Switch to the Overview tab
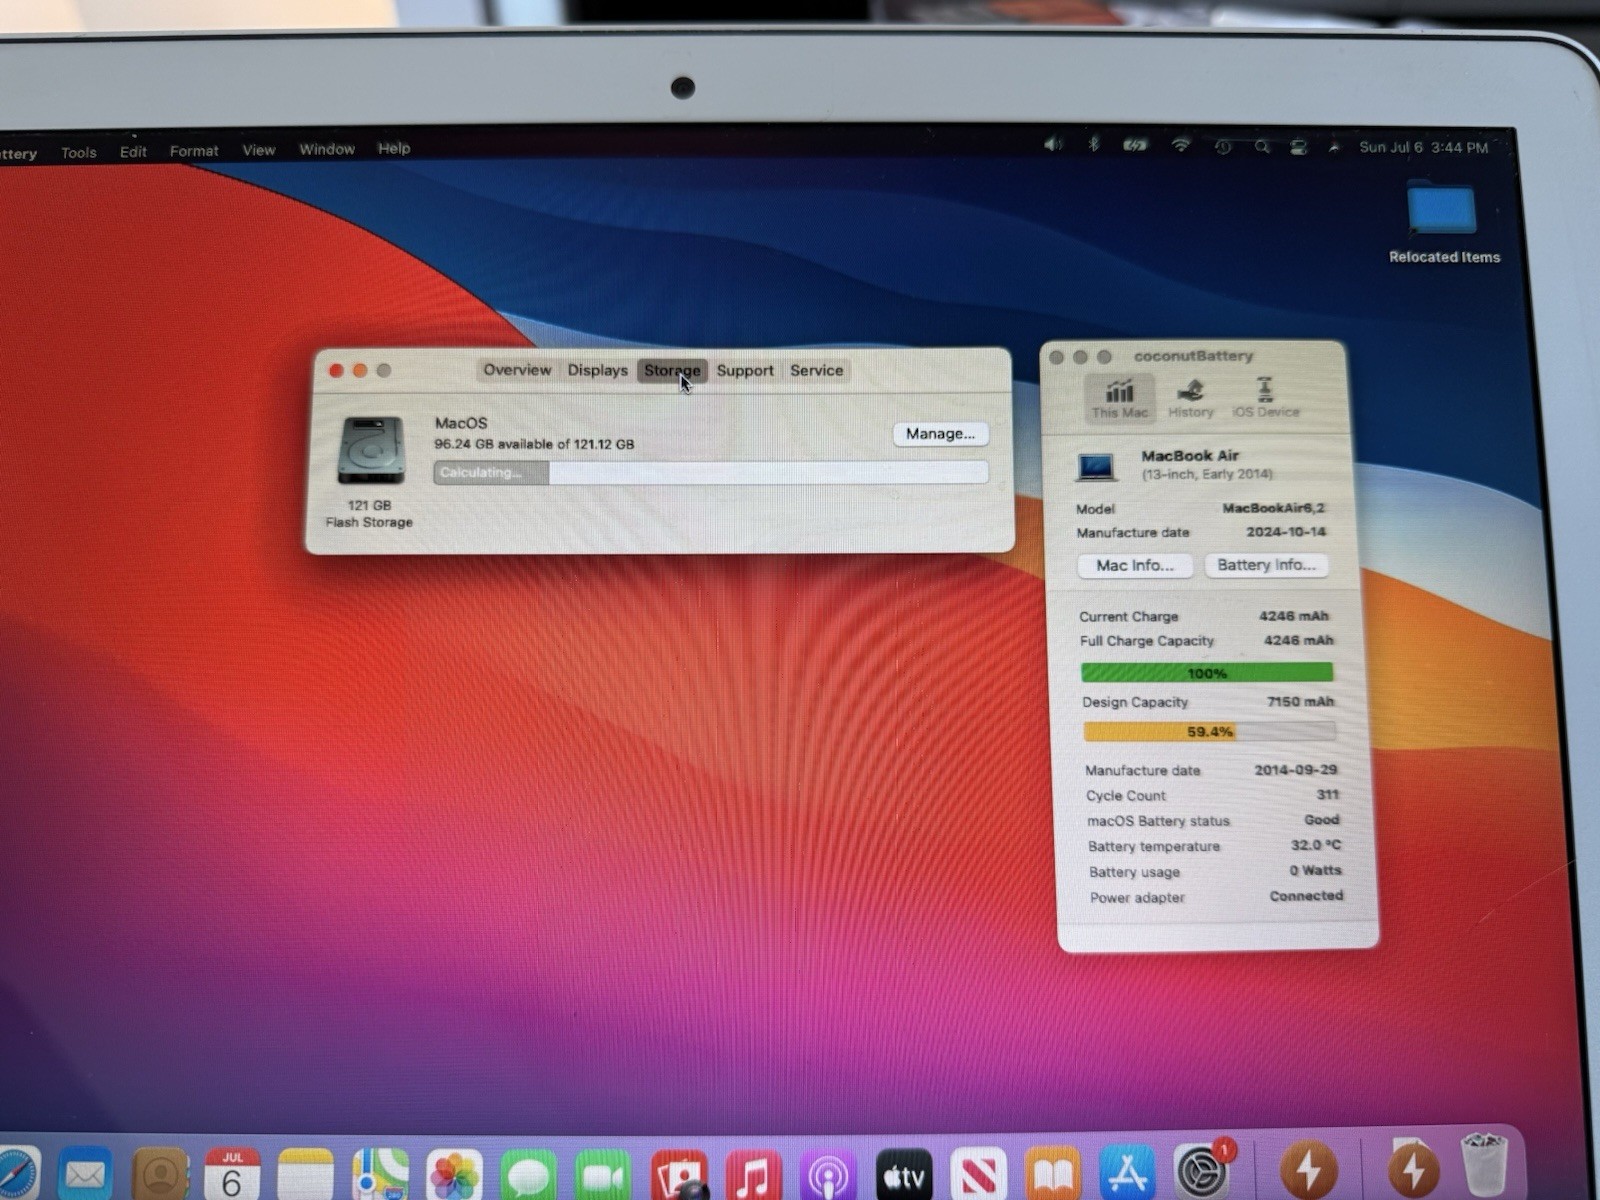This screenshot has height=1200, width=1600. pos(517,370)
